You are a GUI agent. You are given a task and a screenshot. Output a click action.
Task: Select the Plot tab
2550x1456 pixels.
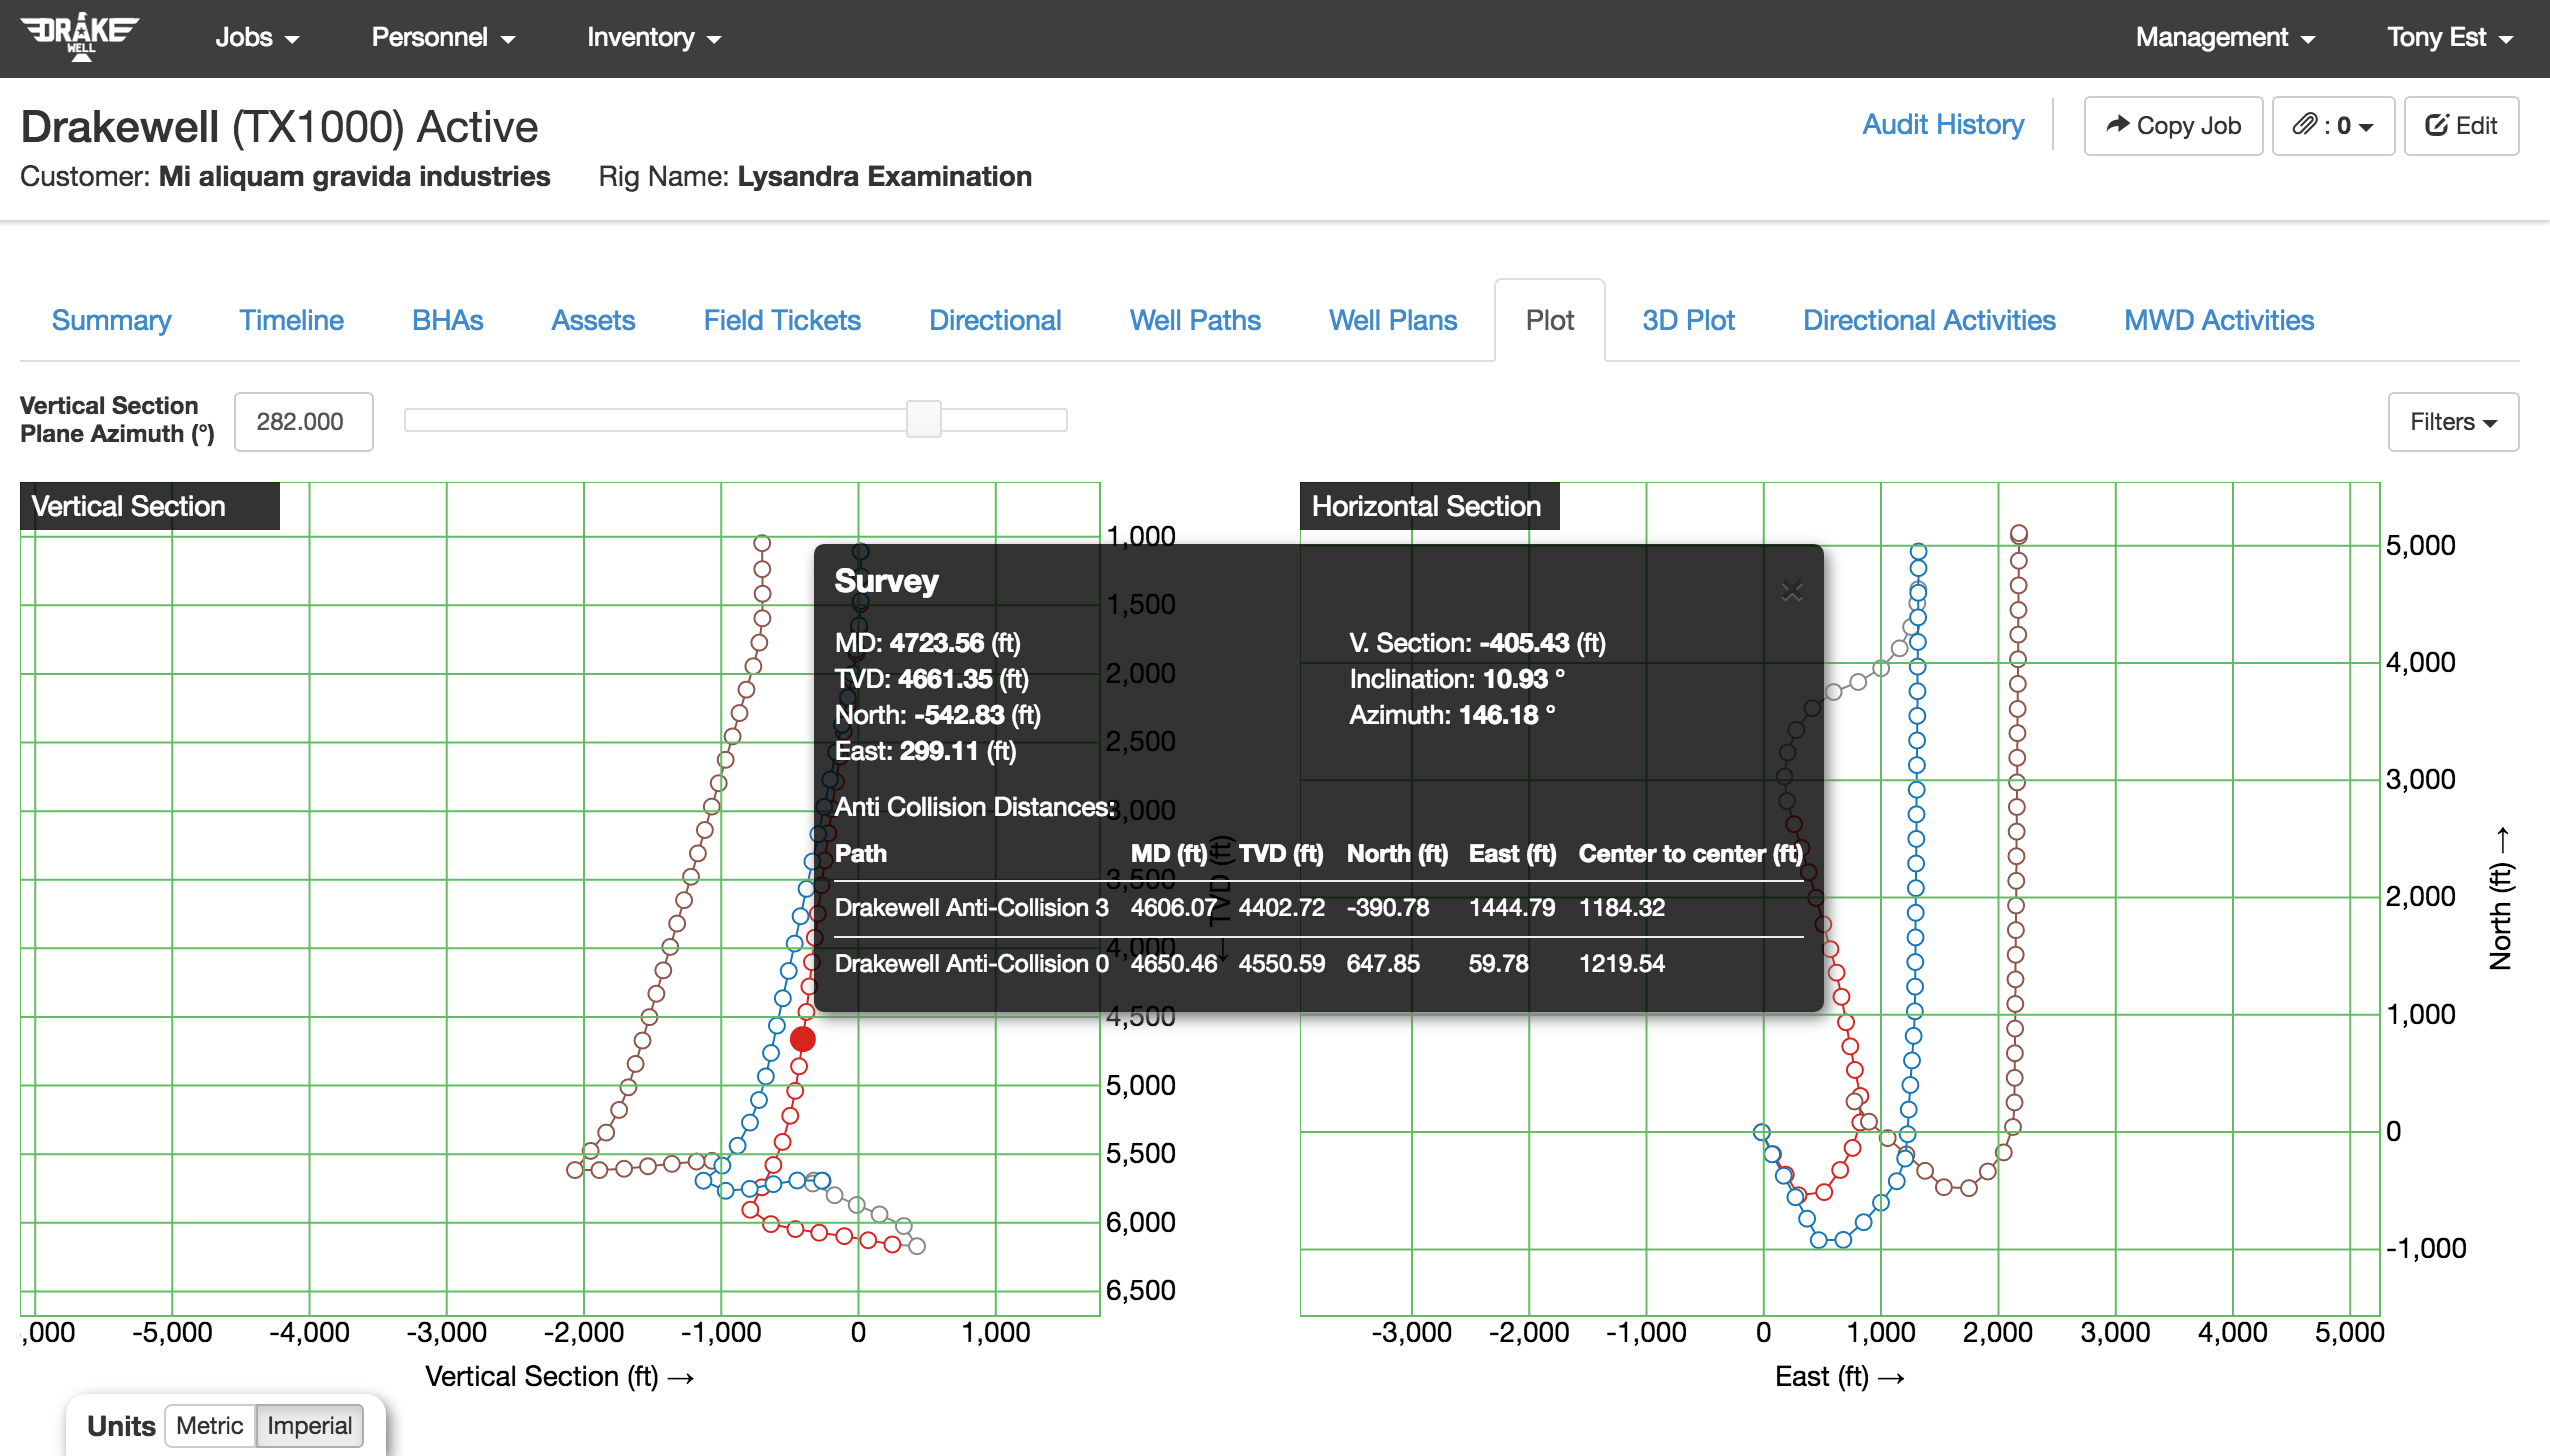(x=1548, y=321)
